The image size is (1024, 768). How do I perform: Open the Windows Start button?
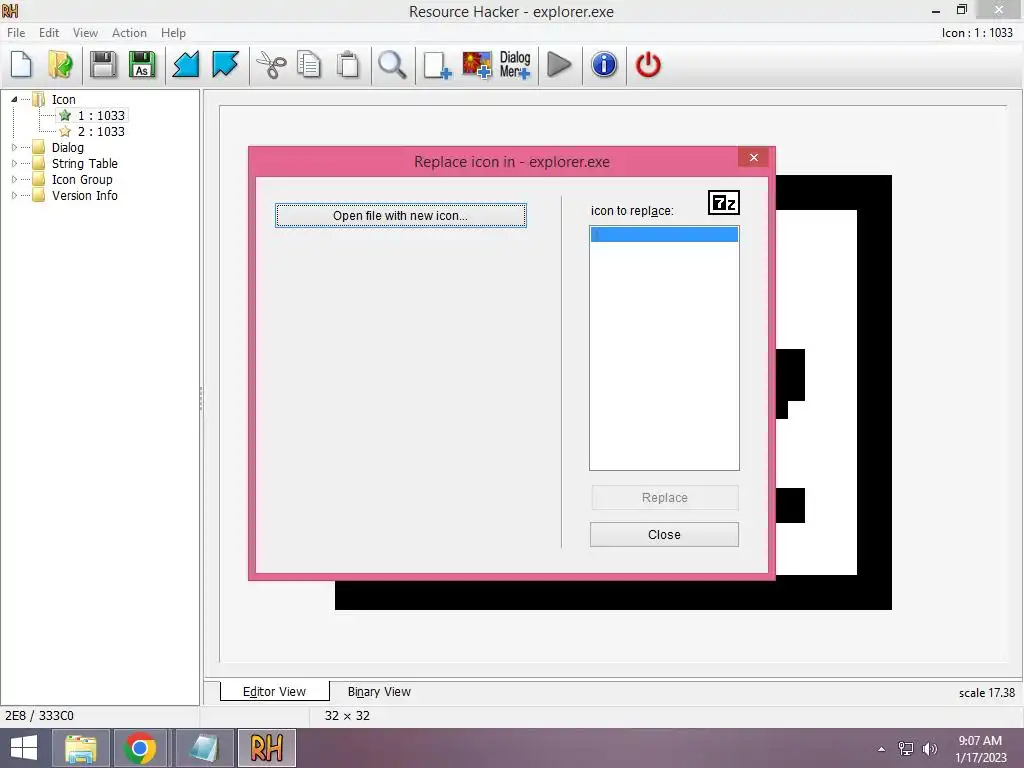(x=24, y=748)
